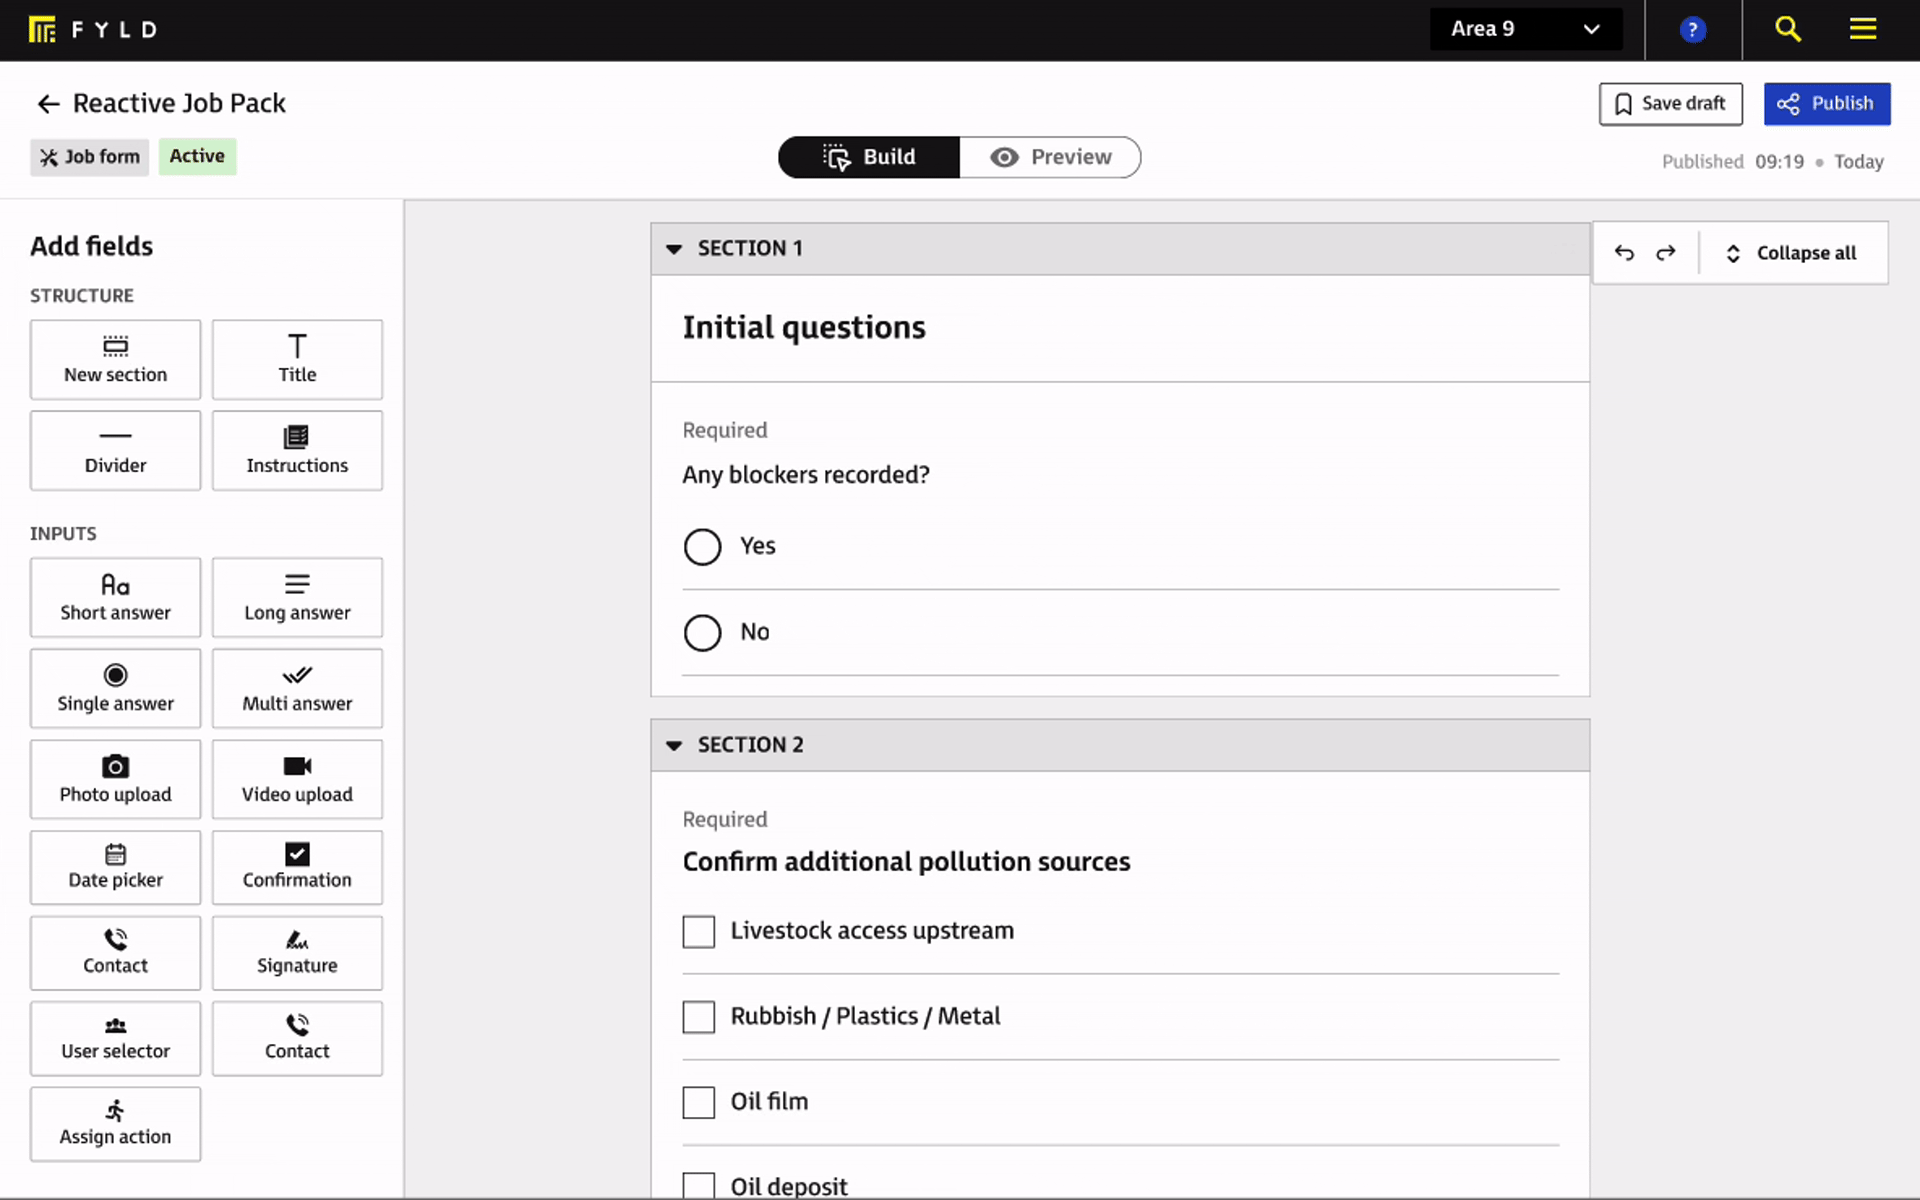Click the Save draft button
This screenshot has width=1920, height=1200.
click(1670, 104)
